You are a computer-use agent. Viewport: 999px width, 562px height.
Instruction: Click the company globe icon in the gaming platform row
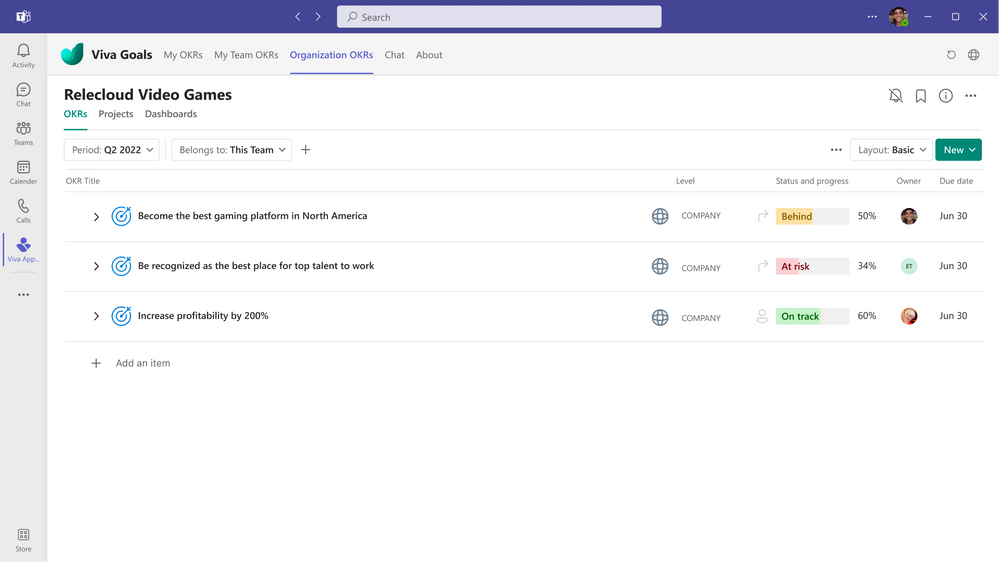[660, 216]
